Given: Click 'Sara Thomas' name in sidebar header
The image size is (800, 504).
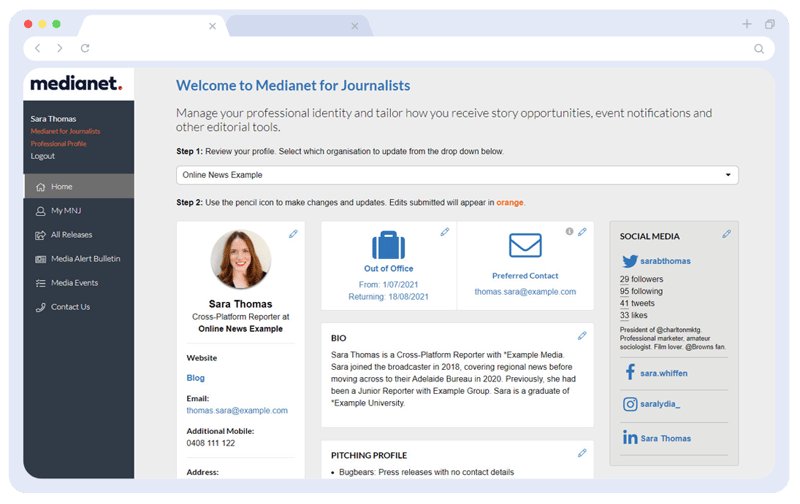Looking at the screenshot, I should (53, 119).
